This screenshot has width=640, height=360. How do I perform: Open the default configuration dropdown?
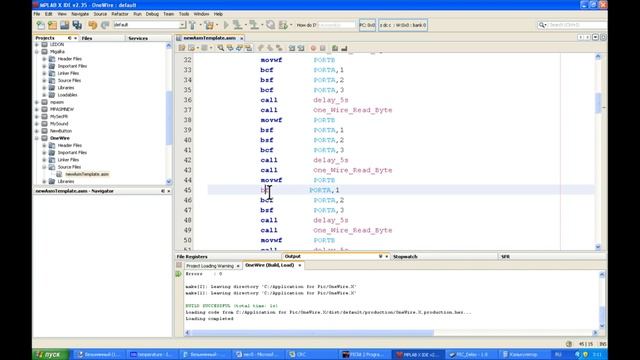182,25
